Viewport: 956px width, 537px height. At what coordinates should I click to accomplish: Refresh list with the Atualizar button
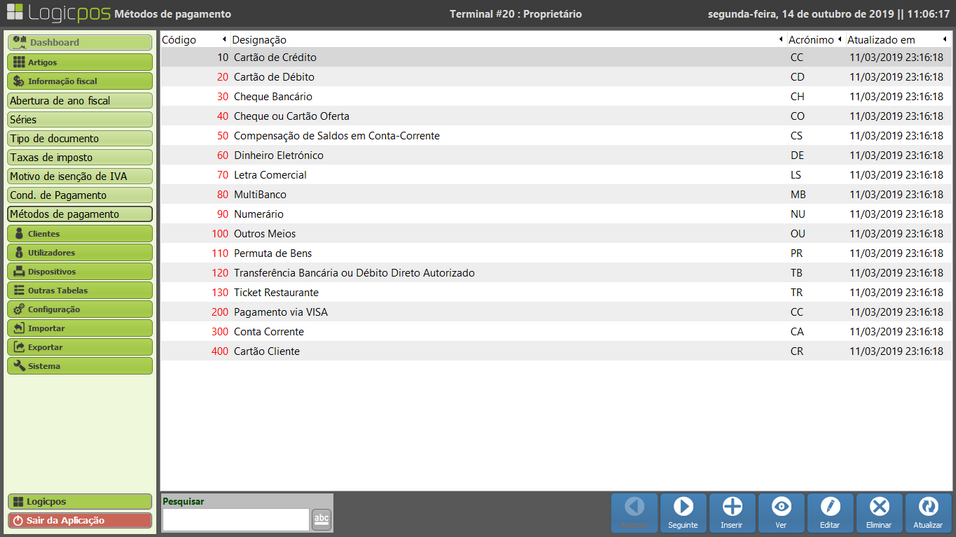(x=928, y=512)
